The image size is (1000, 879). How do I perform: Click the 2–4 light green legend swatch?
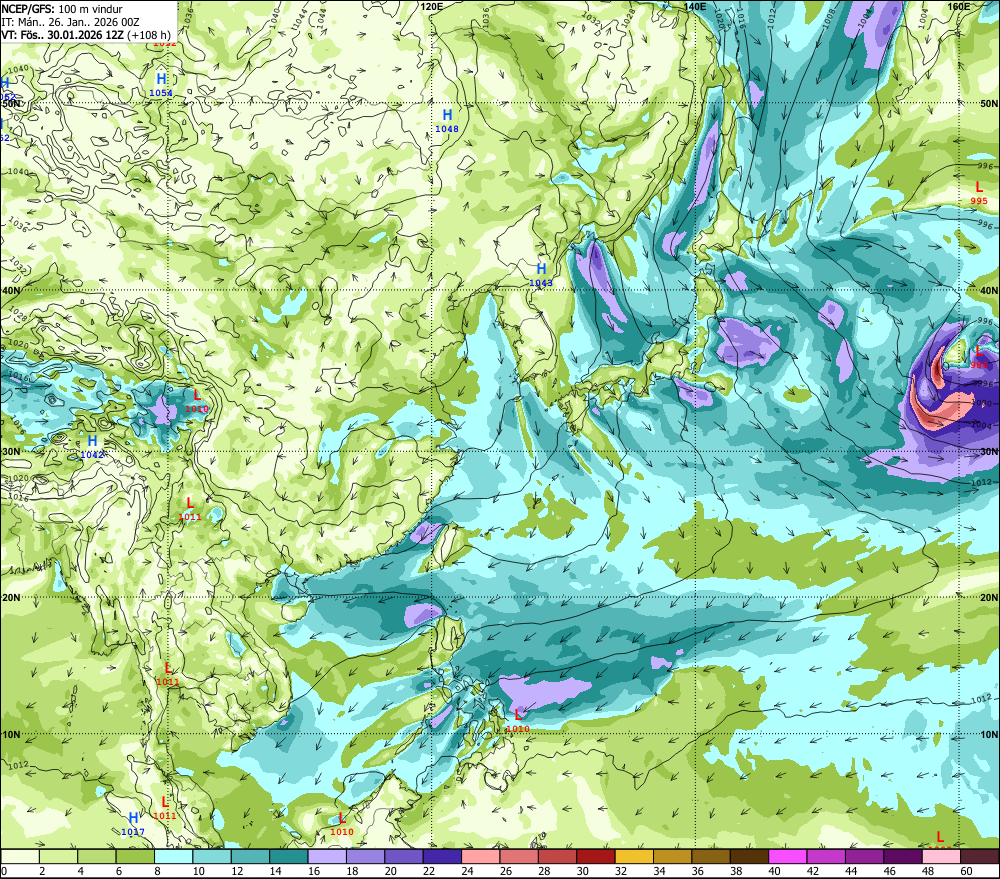tap(59, 856)
